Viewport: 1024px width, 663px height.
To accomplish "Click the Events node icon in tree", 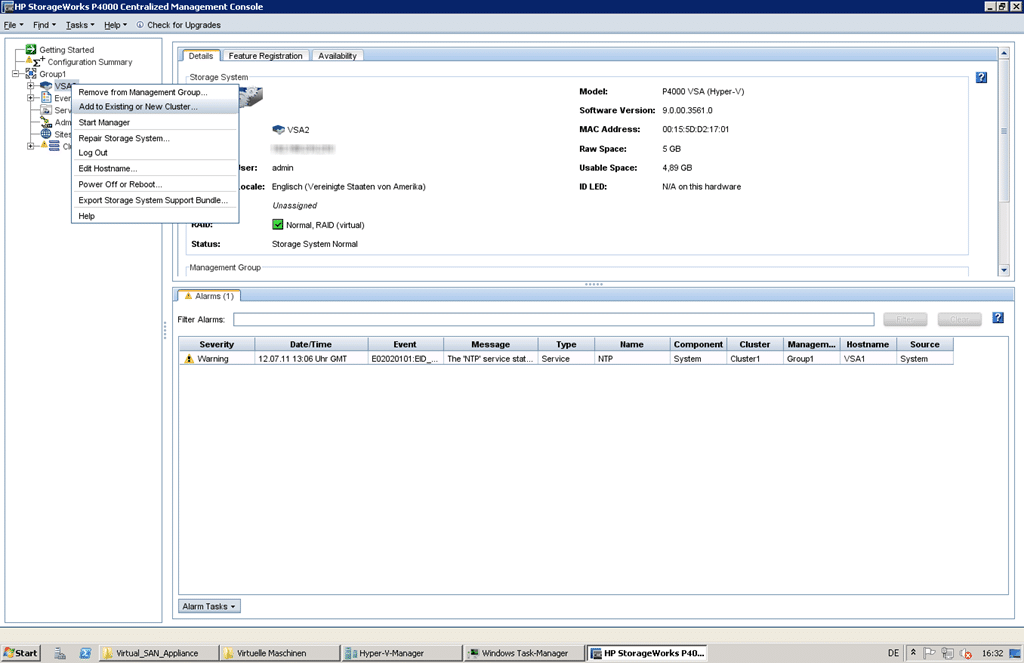I will pos(46,98).
